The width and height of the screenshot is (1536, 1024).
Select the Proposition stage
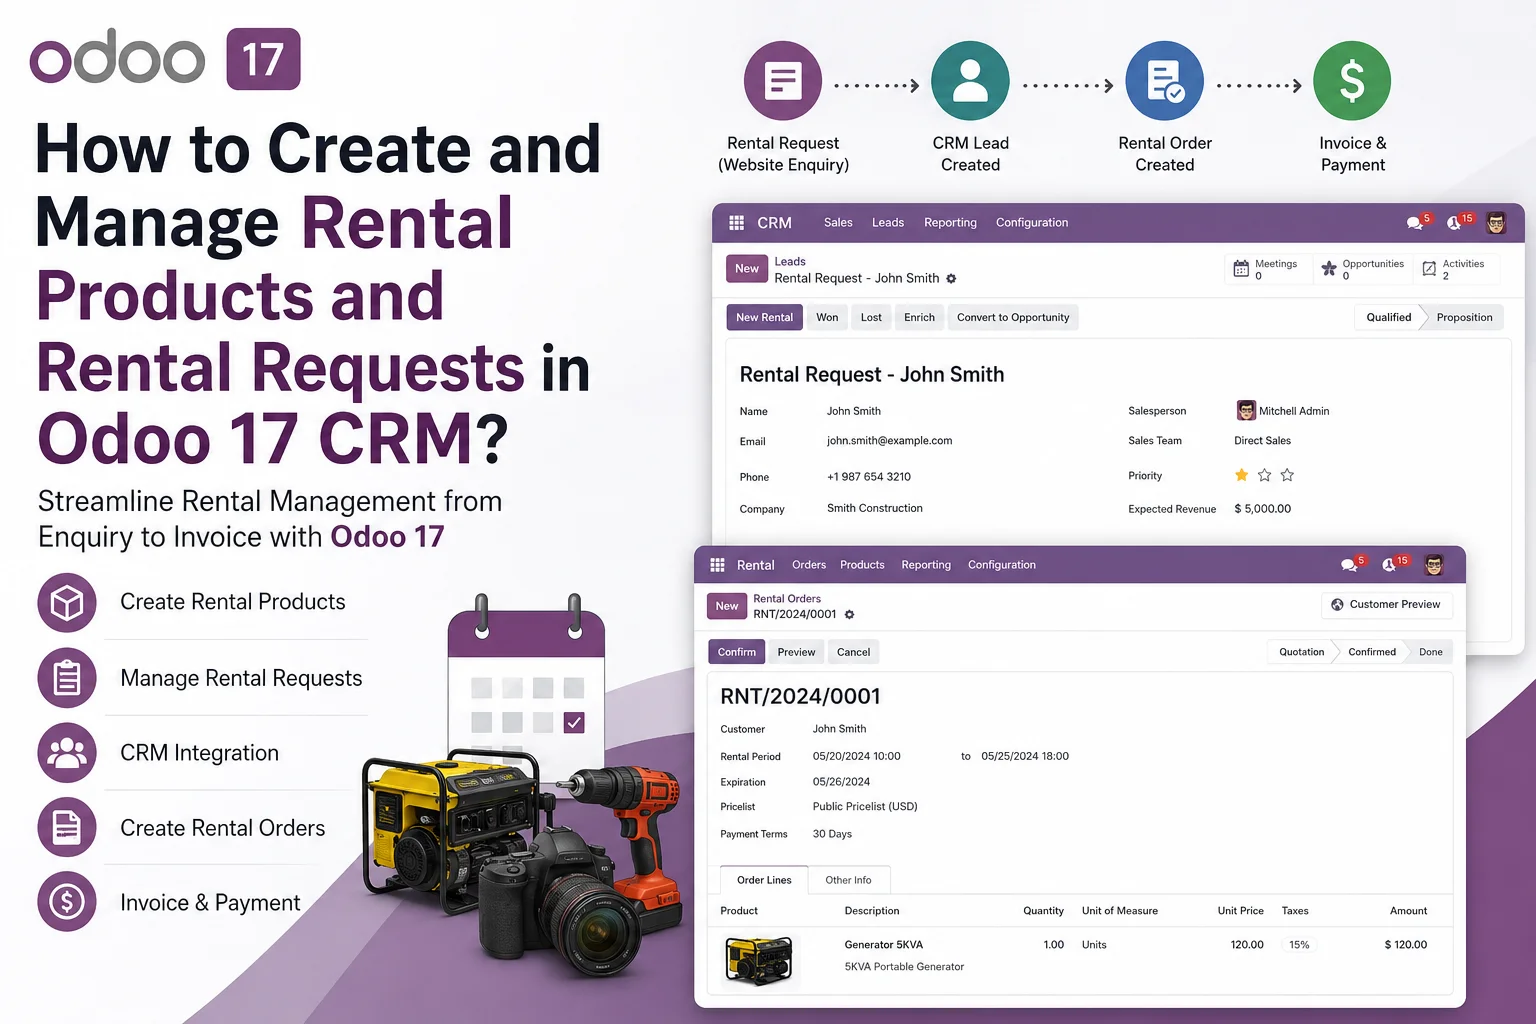(1464, 318)
